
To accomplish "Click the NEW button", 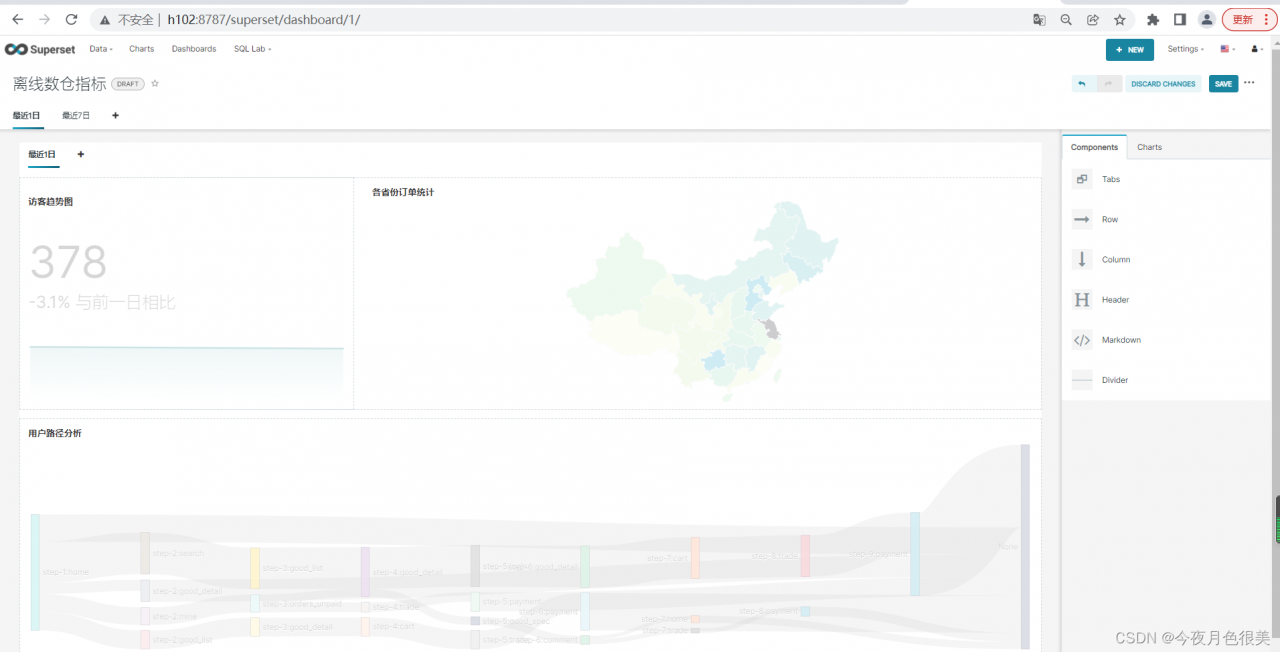I will pyautogui.click(x=1130, y=50).
